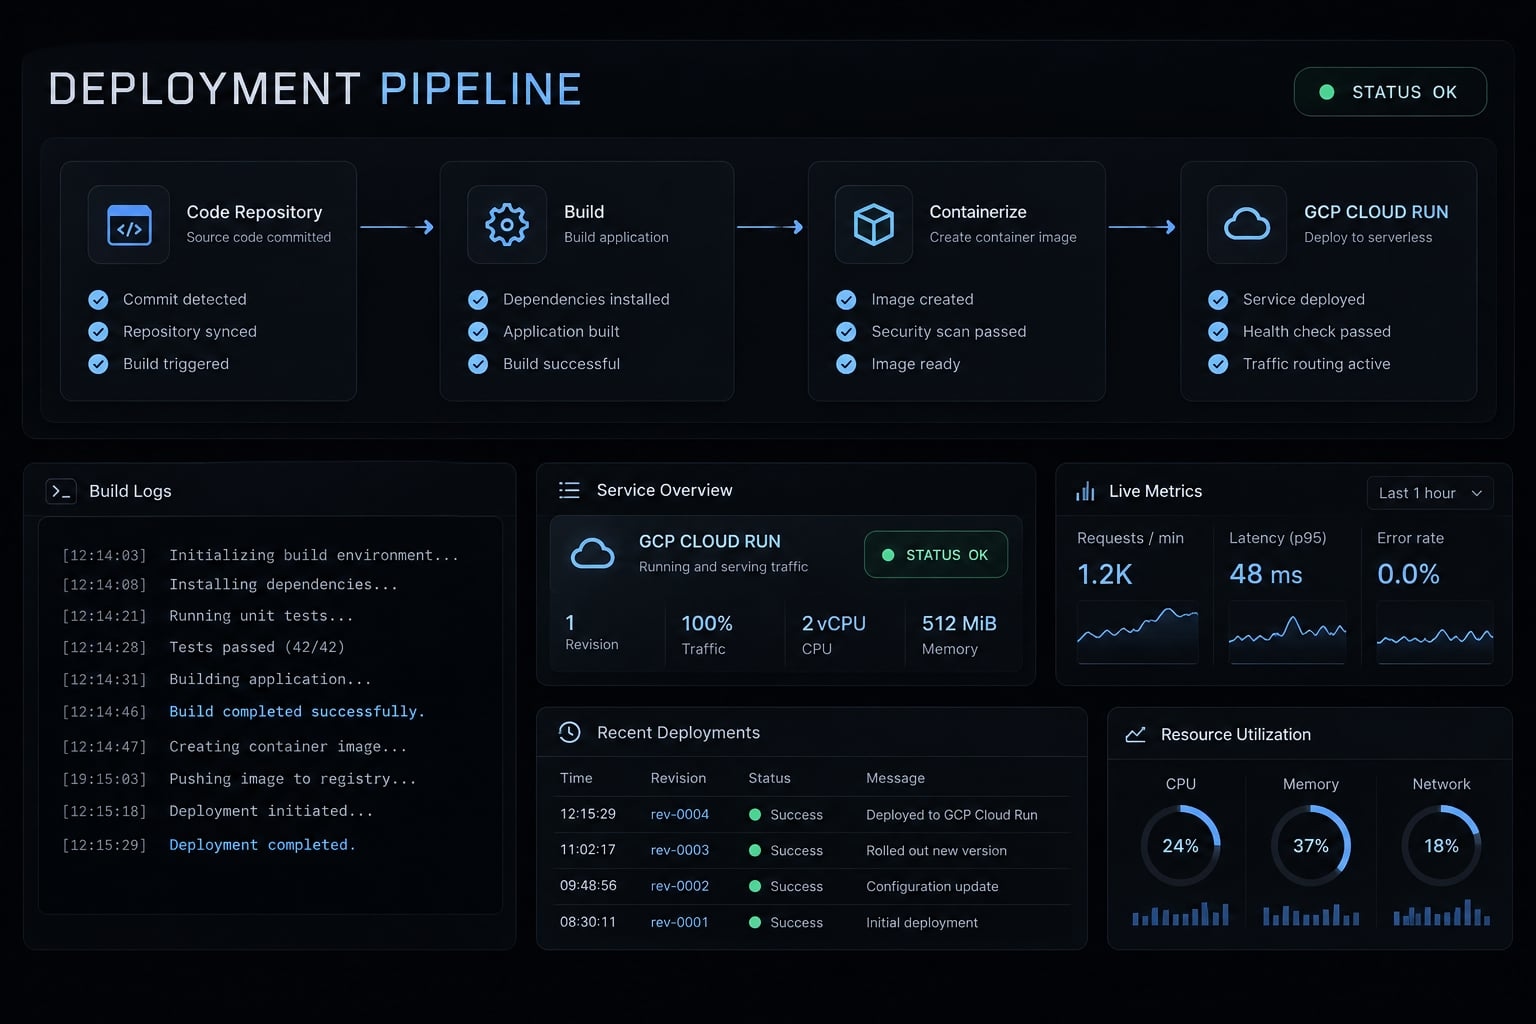Open revision rev-0002 link
This screenshot has height=1024, width=1536.
(679, 886)
